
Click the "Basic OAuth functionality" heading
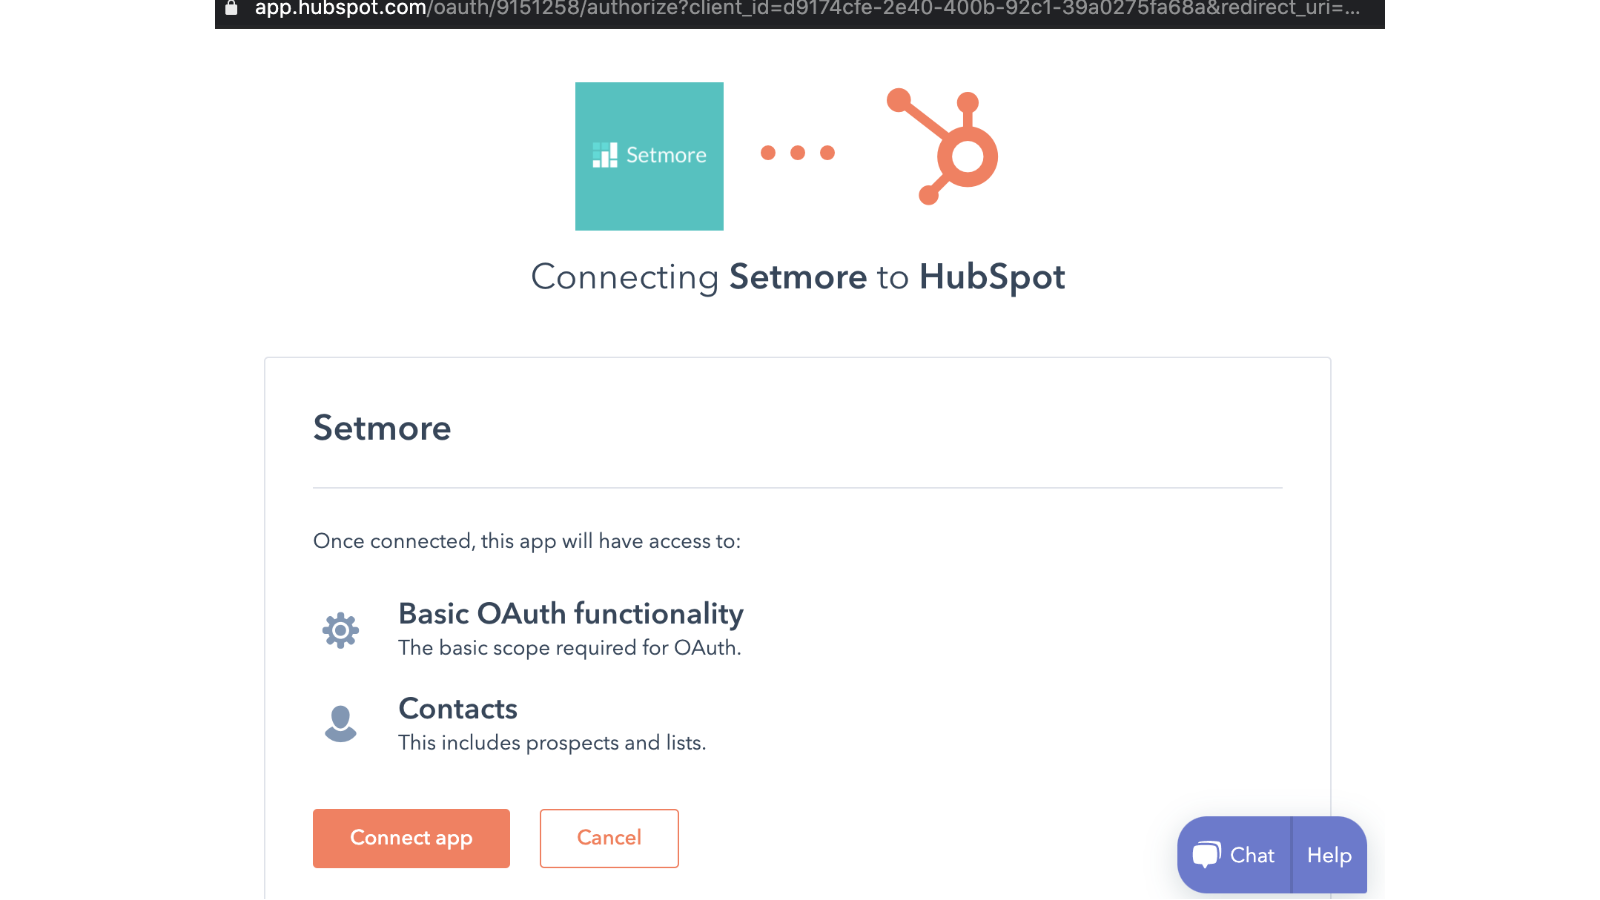570,613
